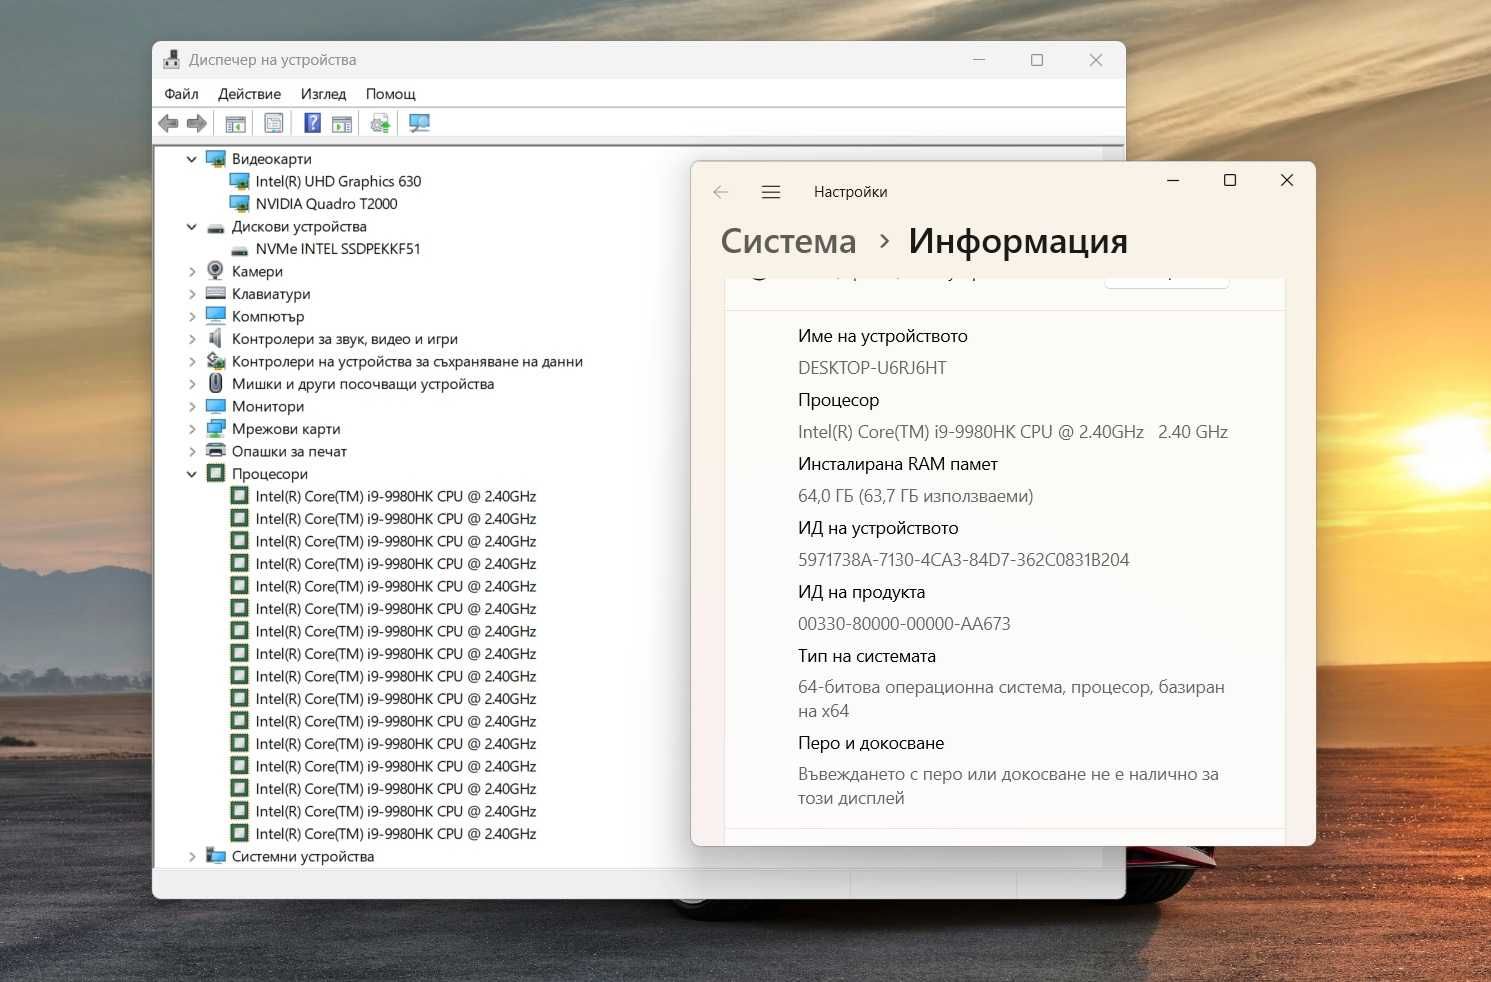Click the Име на устройството label
The width and height of the screenshot is (1491, 982).
883,336
